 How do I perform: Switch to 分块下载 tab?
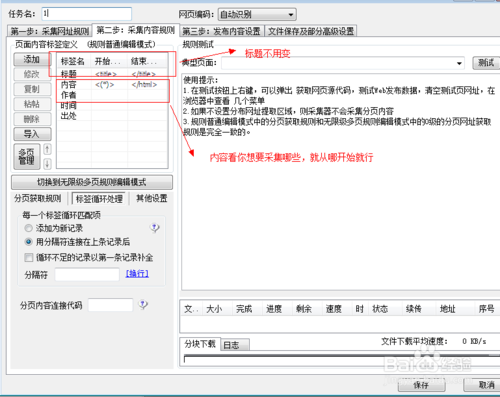pyautogui.click(x=200, y=344)
